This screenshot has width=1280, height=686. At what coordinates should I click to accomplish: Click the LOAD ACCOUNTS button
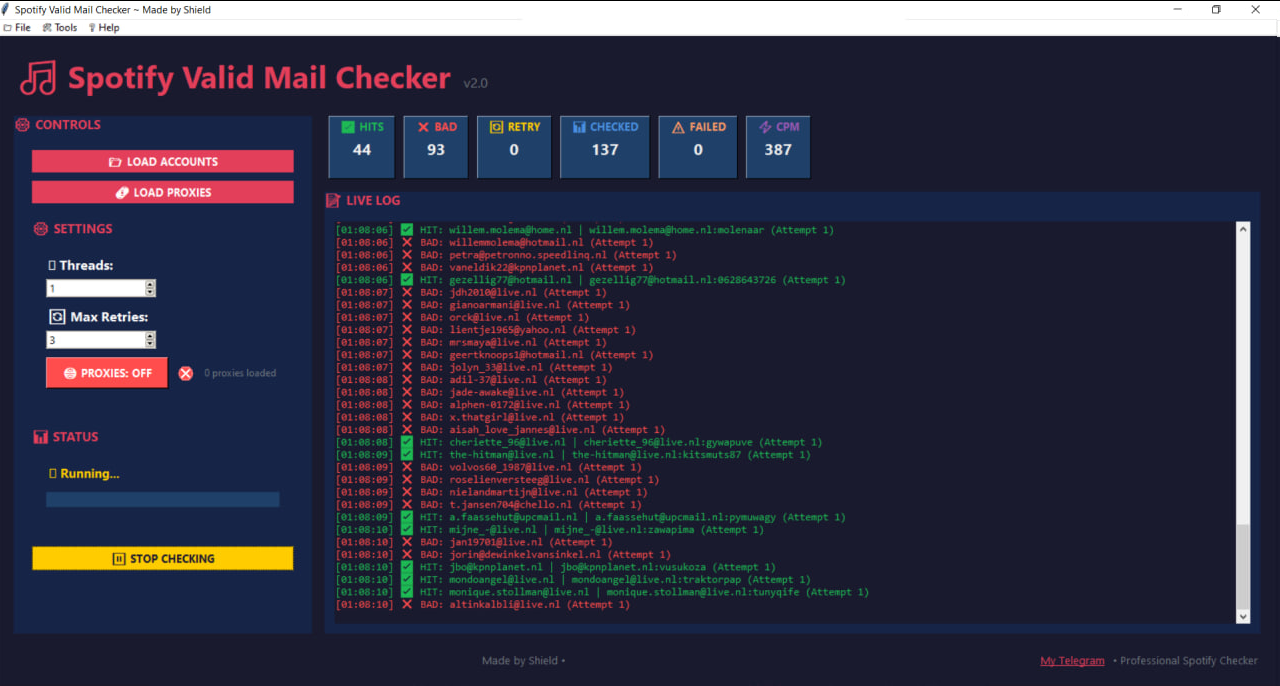pos(163,161)
